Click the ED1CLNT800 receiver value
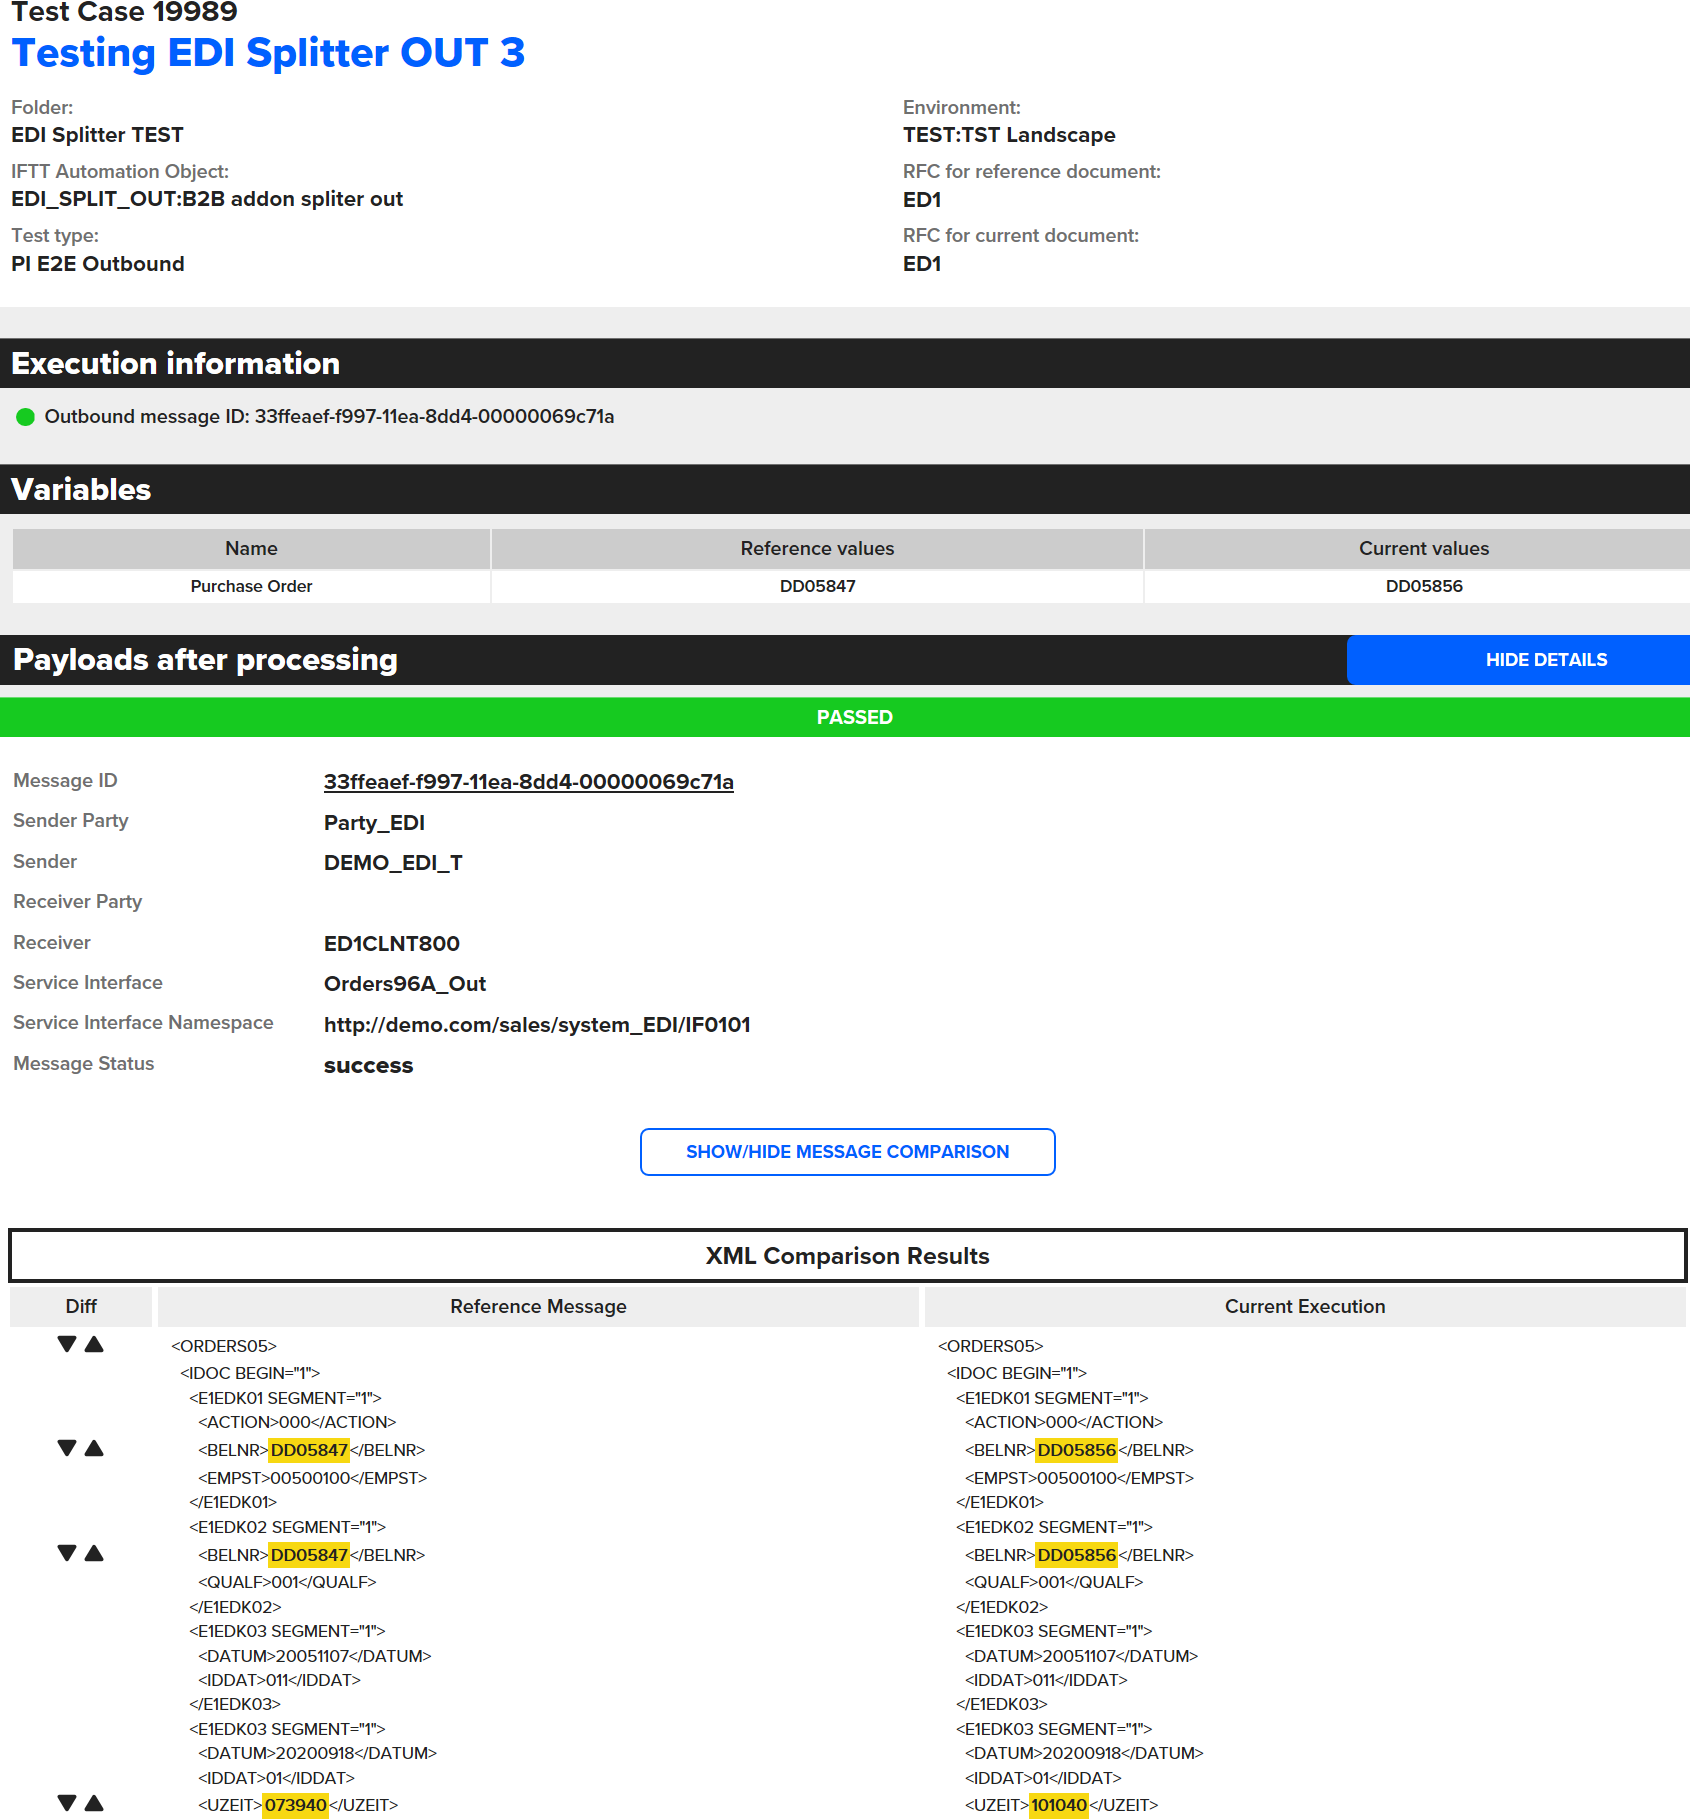The width and height of the screenshot is (1690, 1819). (392, 944)
